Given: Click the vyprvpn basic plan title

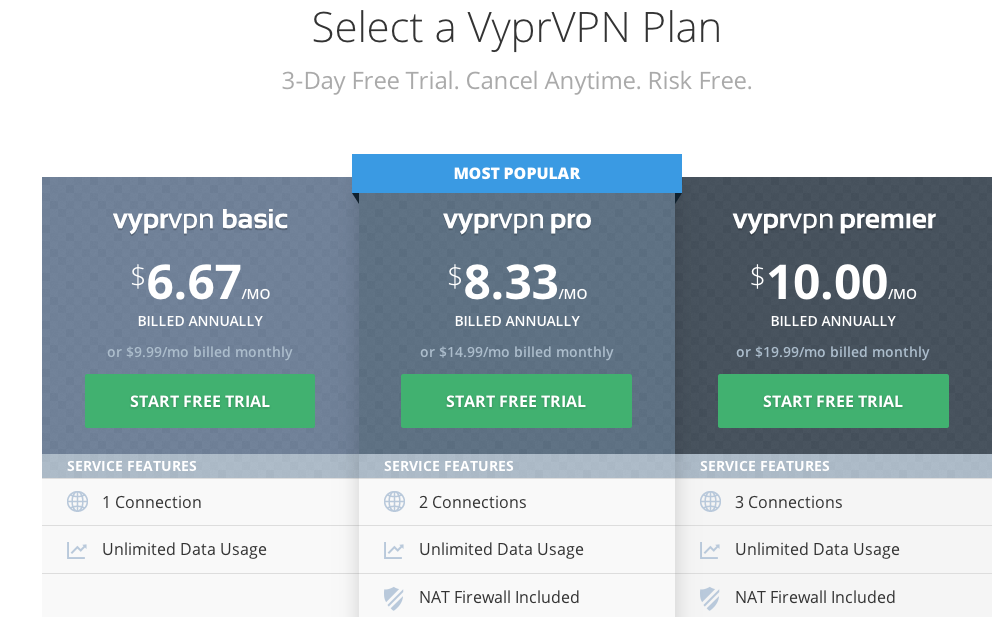Looking at the screenshot, I should pyautogui.click(x=200, y=220).
